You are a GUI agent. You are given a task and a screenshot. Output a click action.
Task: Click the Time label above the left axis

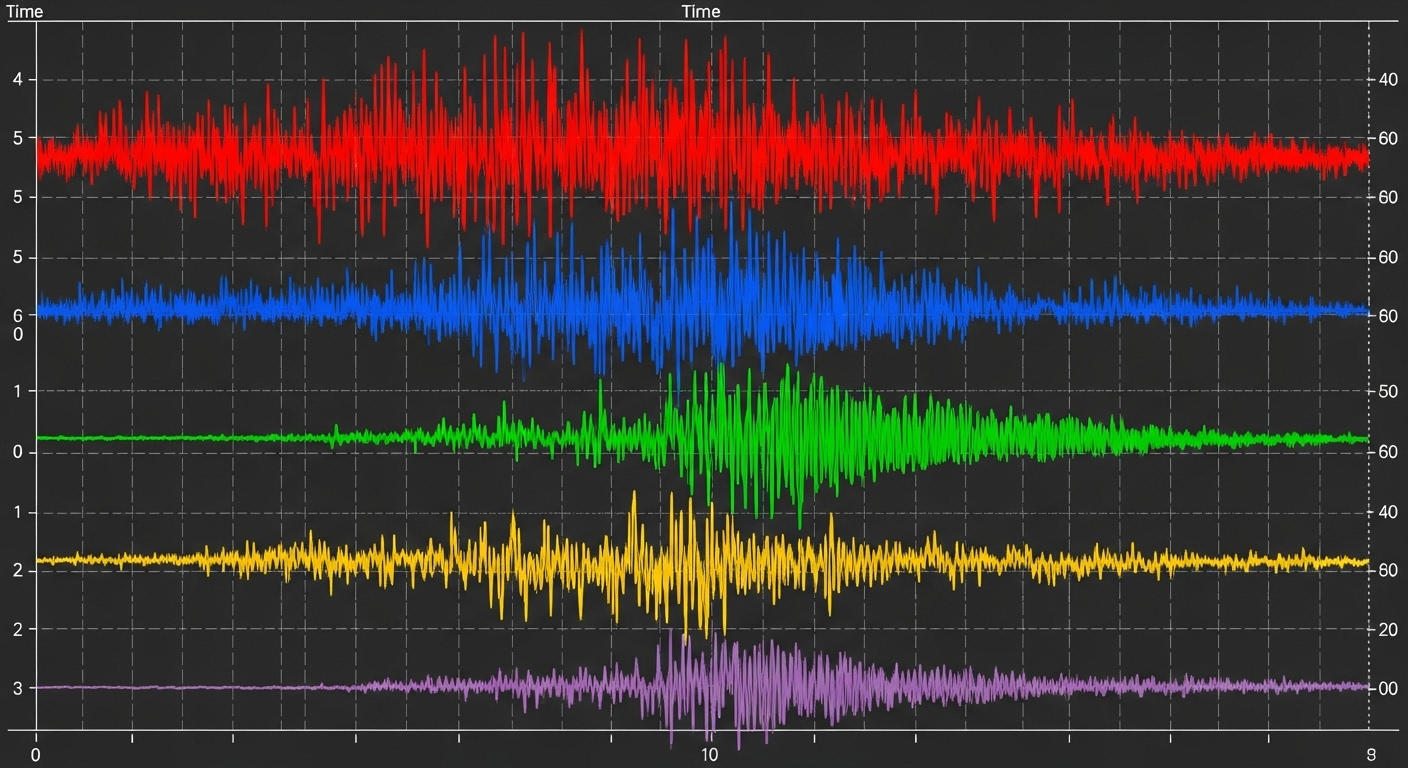[25, 12]
